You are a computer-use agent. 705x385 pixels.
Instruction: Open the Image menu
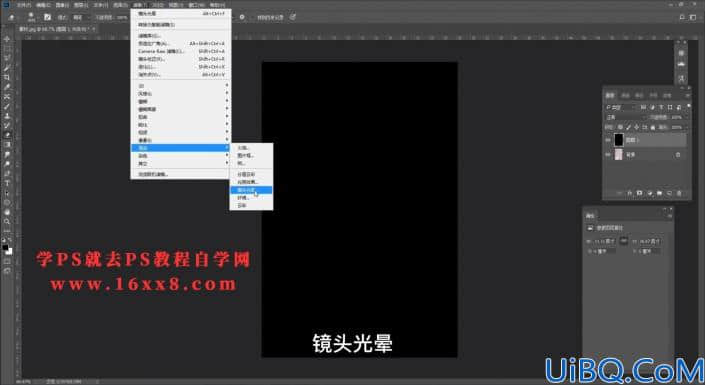click(x=62, y=5)
